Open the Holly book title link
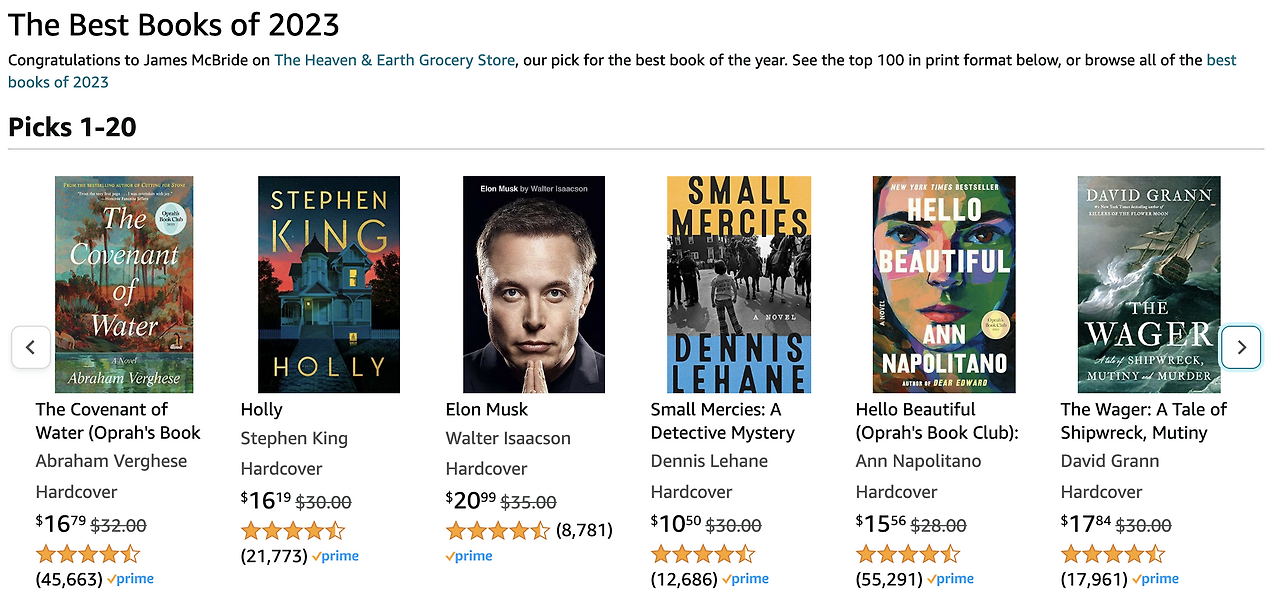 pyautogui.click(x=262, y=409)
